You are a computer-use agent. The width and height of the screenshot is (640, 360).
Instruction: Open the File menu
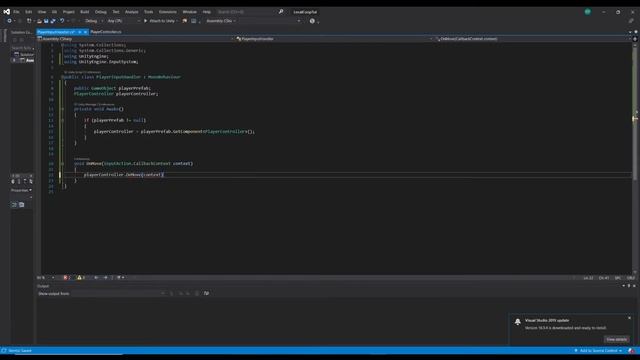coord(16,12)
